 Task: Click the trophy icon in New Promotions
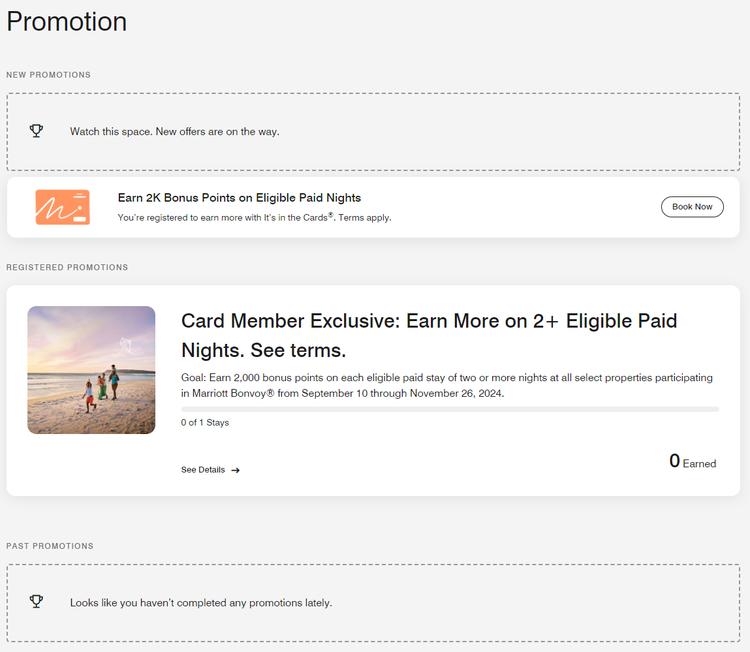[37, 131]
